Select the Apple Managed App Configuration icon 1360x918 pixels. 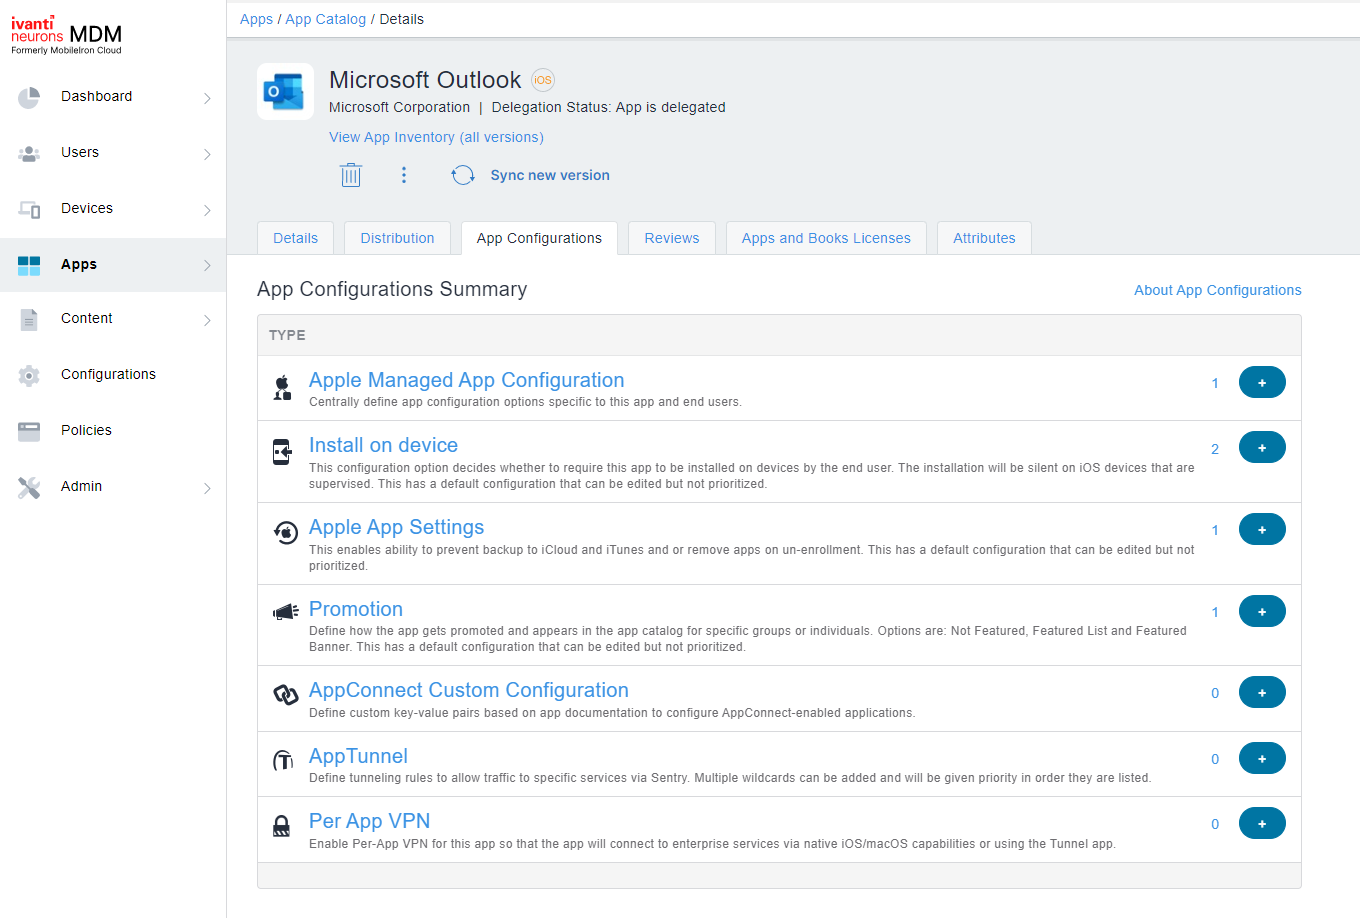point(284,386)
